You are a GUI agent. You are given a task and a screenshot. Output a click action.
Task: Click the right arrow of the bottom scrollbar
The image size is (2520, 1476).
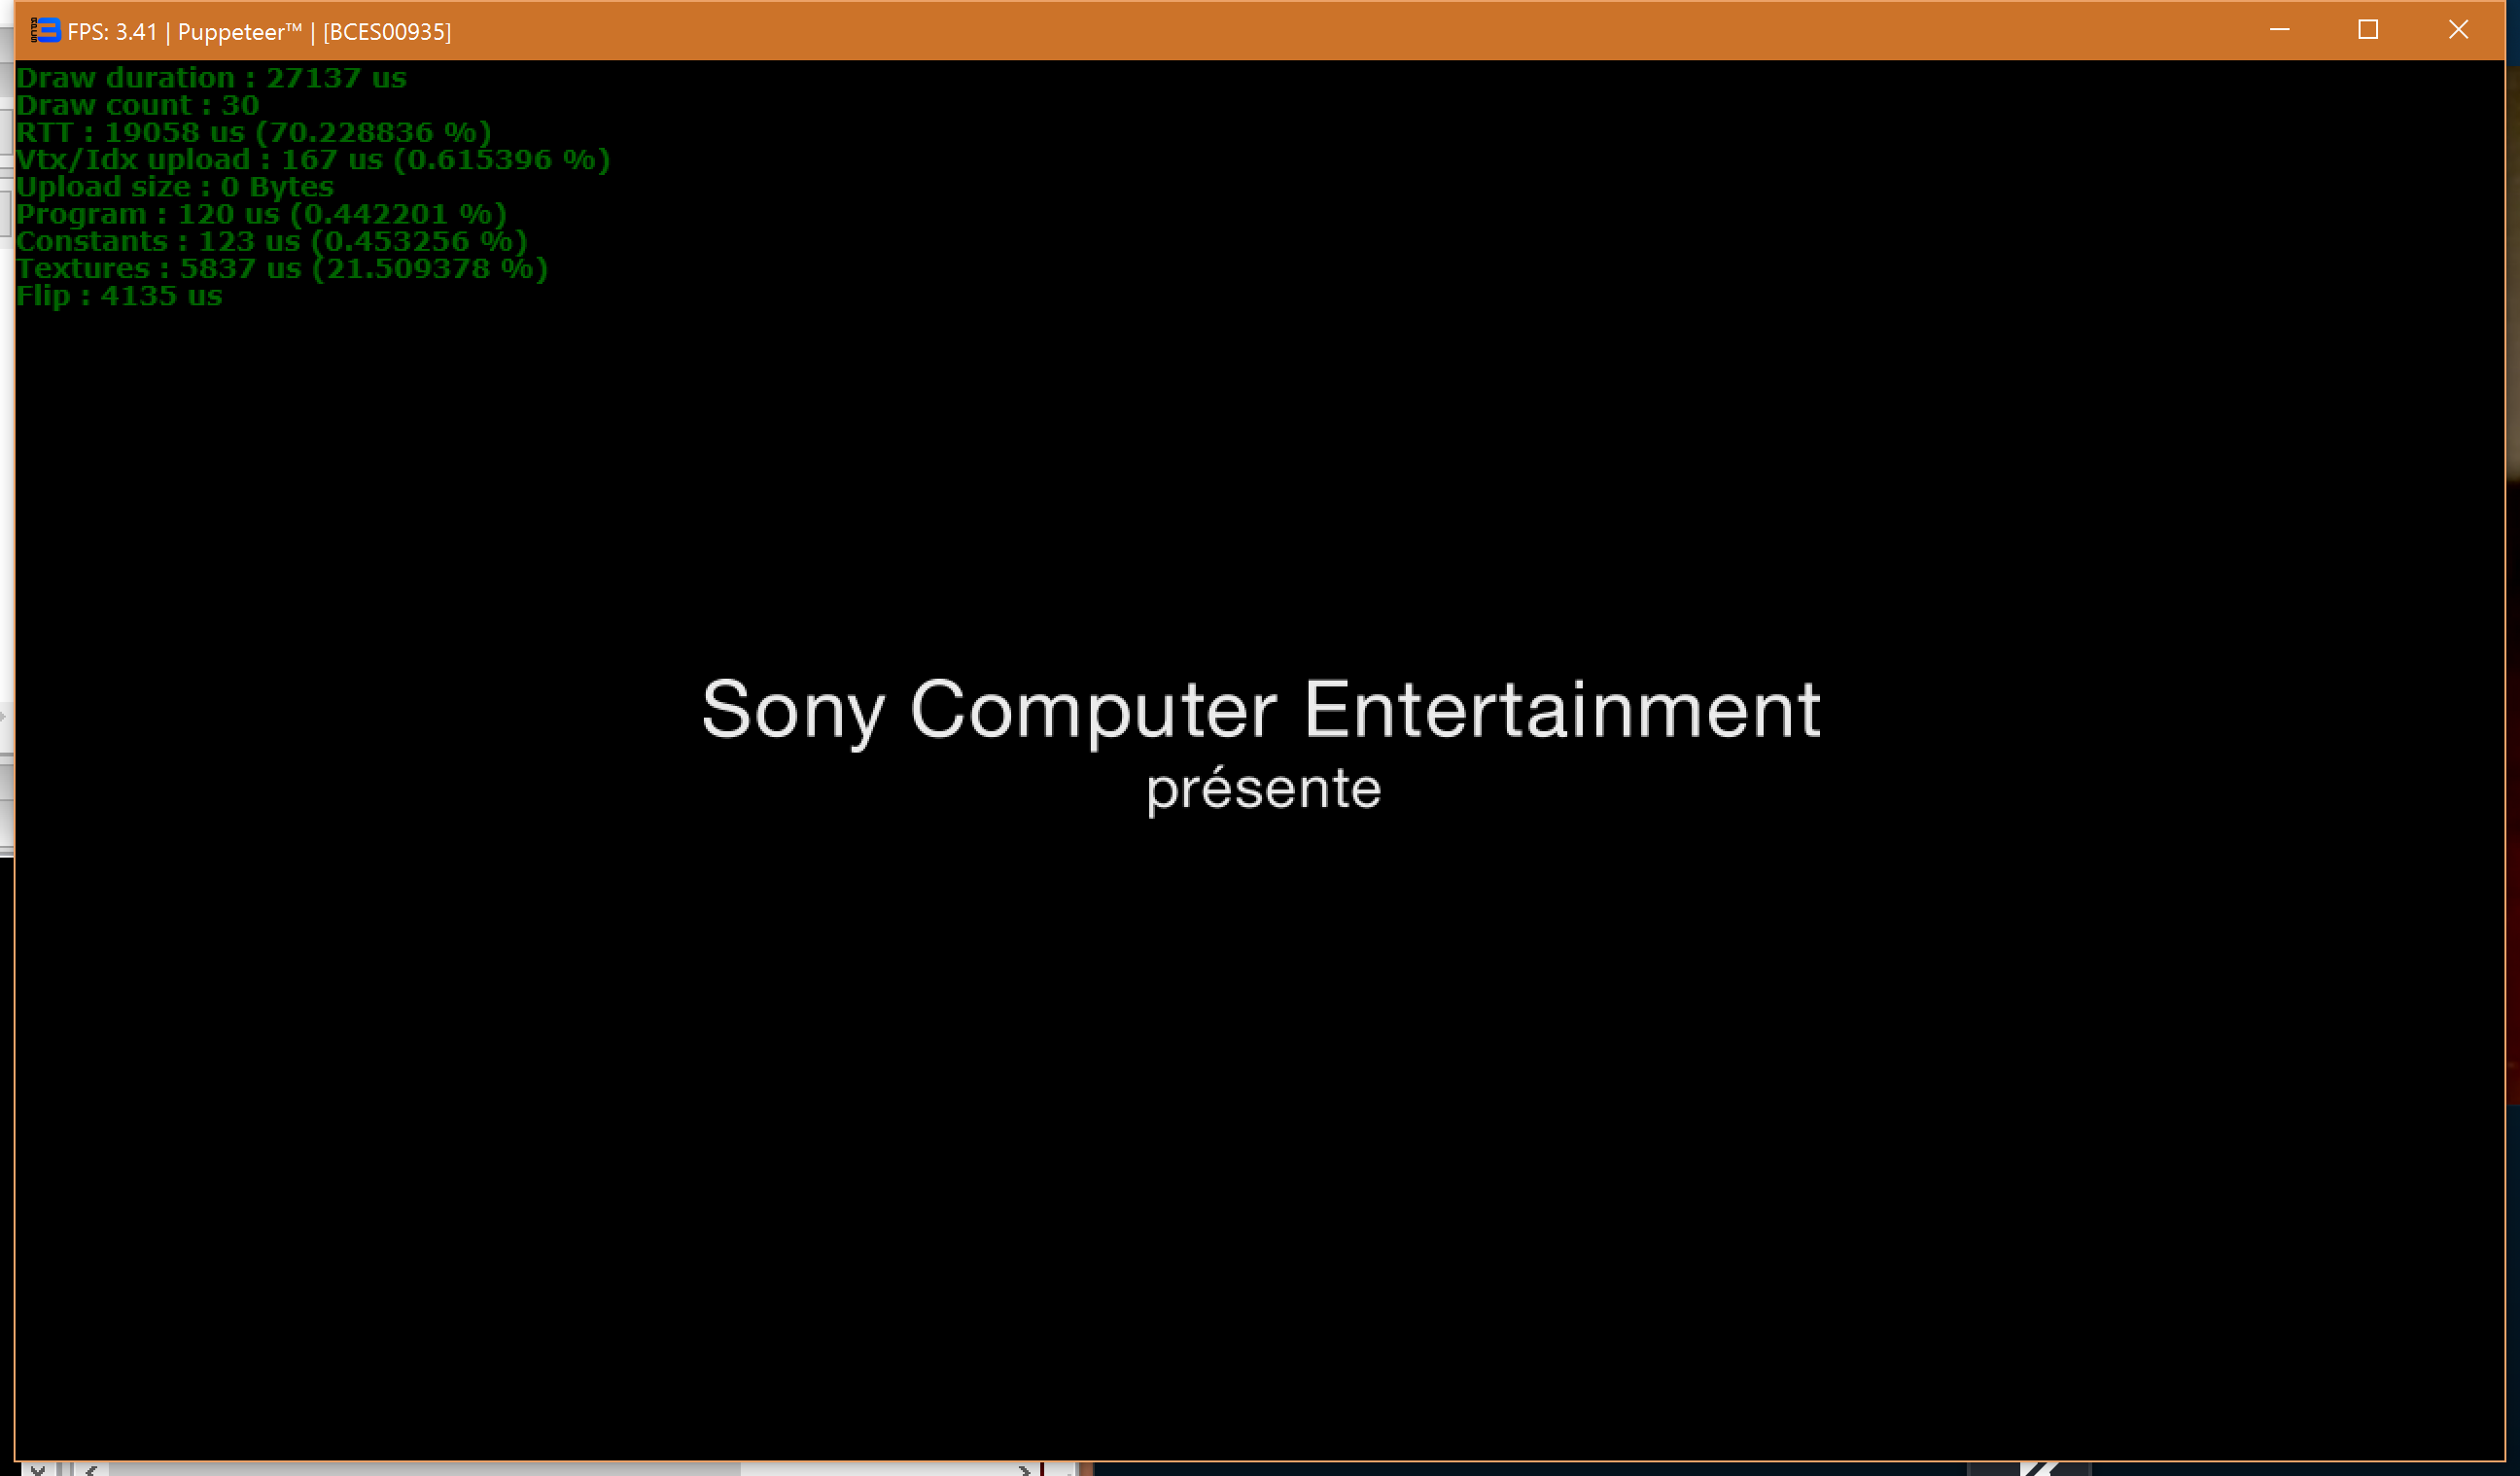coord(1023,1469)
